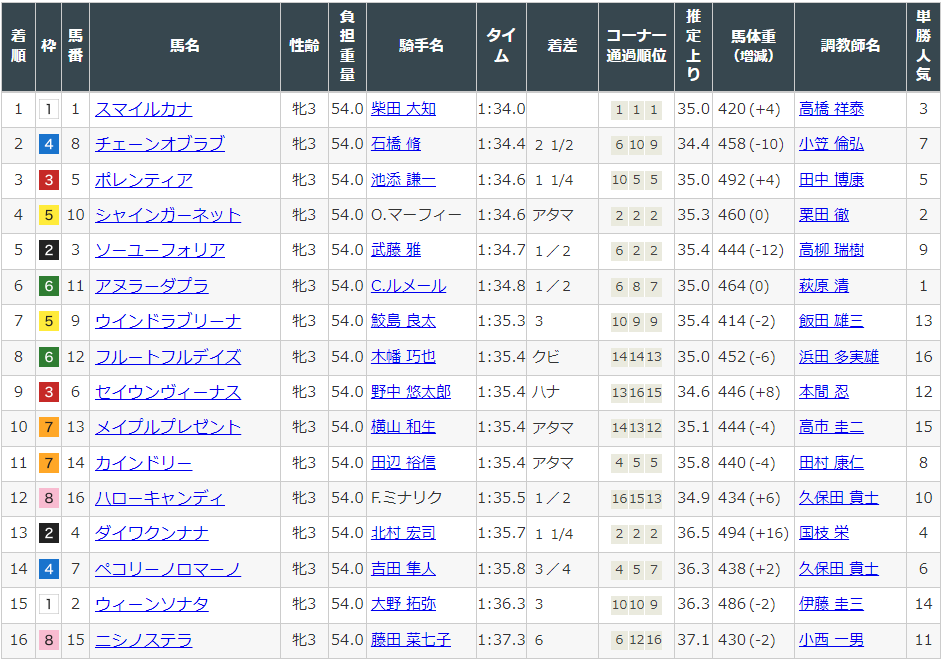Viewport: 942px width, 661px height.
Task: View trainer 伊藤 圭三
Action: pyautogui.click(x=831, y=604)
